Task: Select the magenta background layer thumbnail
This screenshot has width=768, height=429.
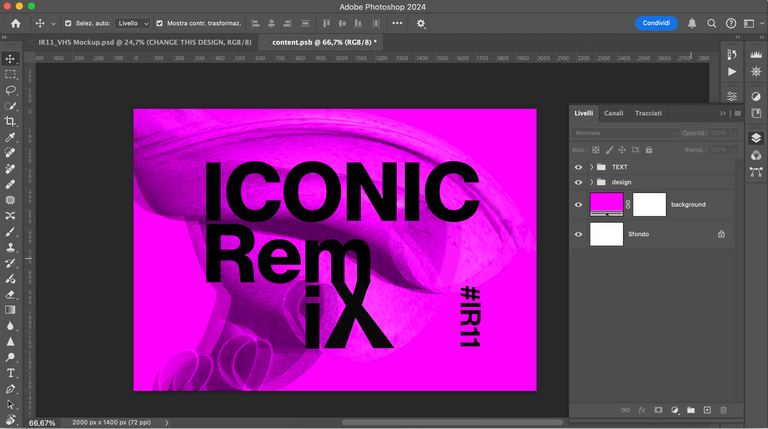Action: click(606, 204)
